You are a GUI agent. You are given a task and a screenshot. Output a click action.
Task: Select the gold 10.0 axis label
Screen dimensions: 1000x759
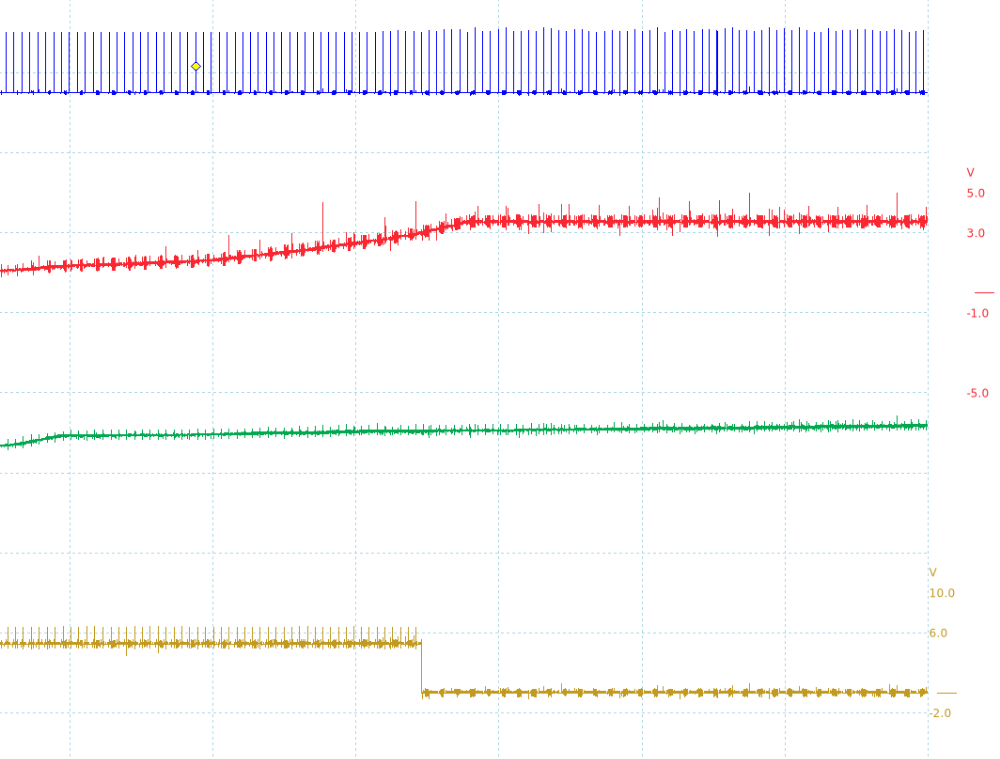click(941, 593)
